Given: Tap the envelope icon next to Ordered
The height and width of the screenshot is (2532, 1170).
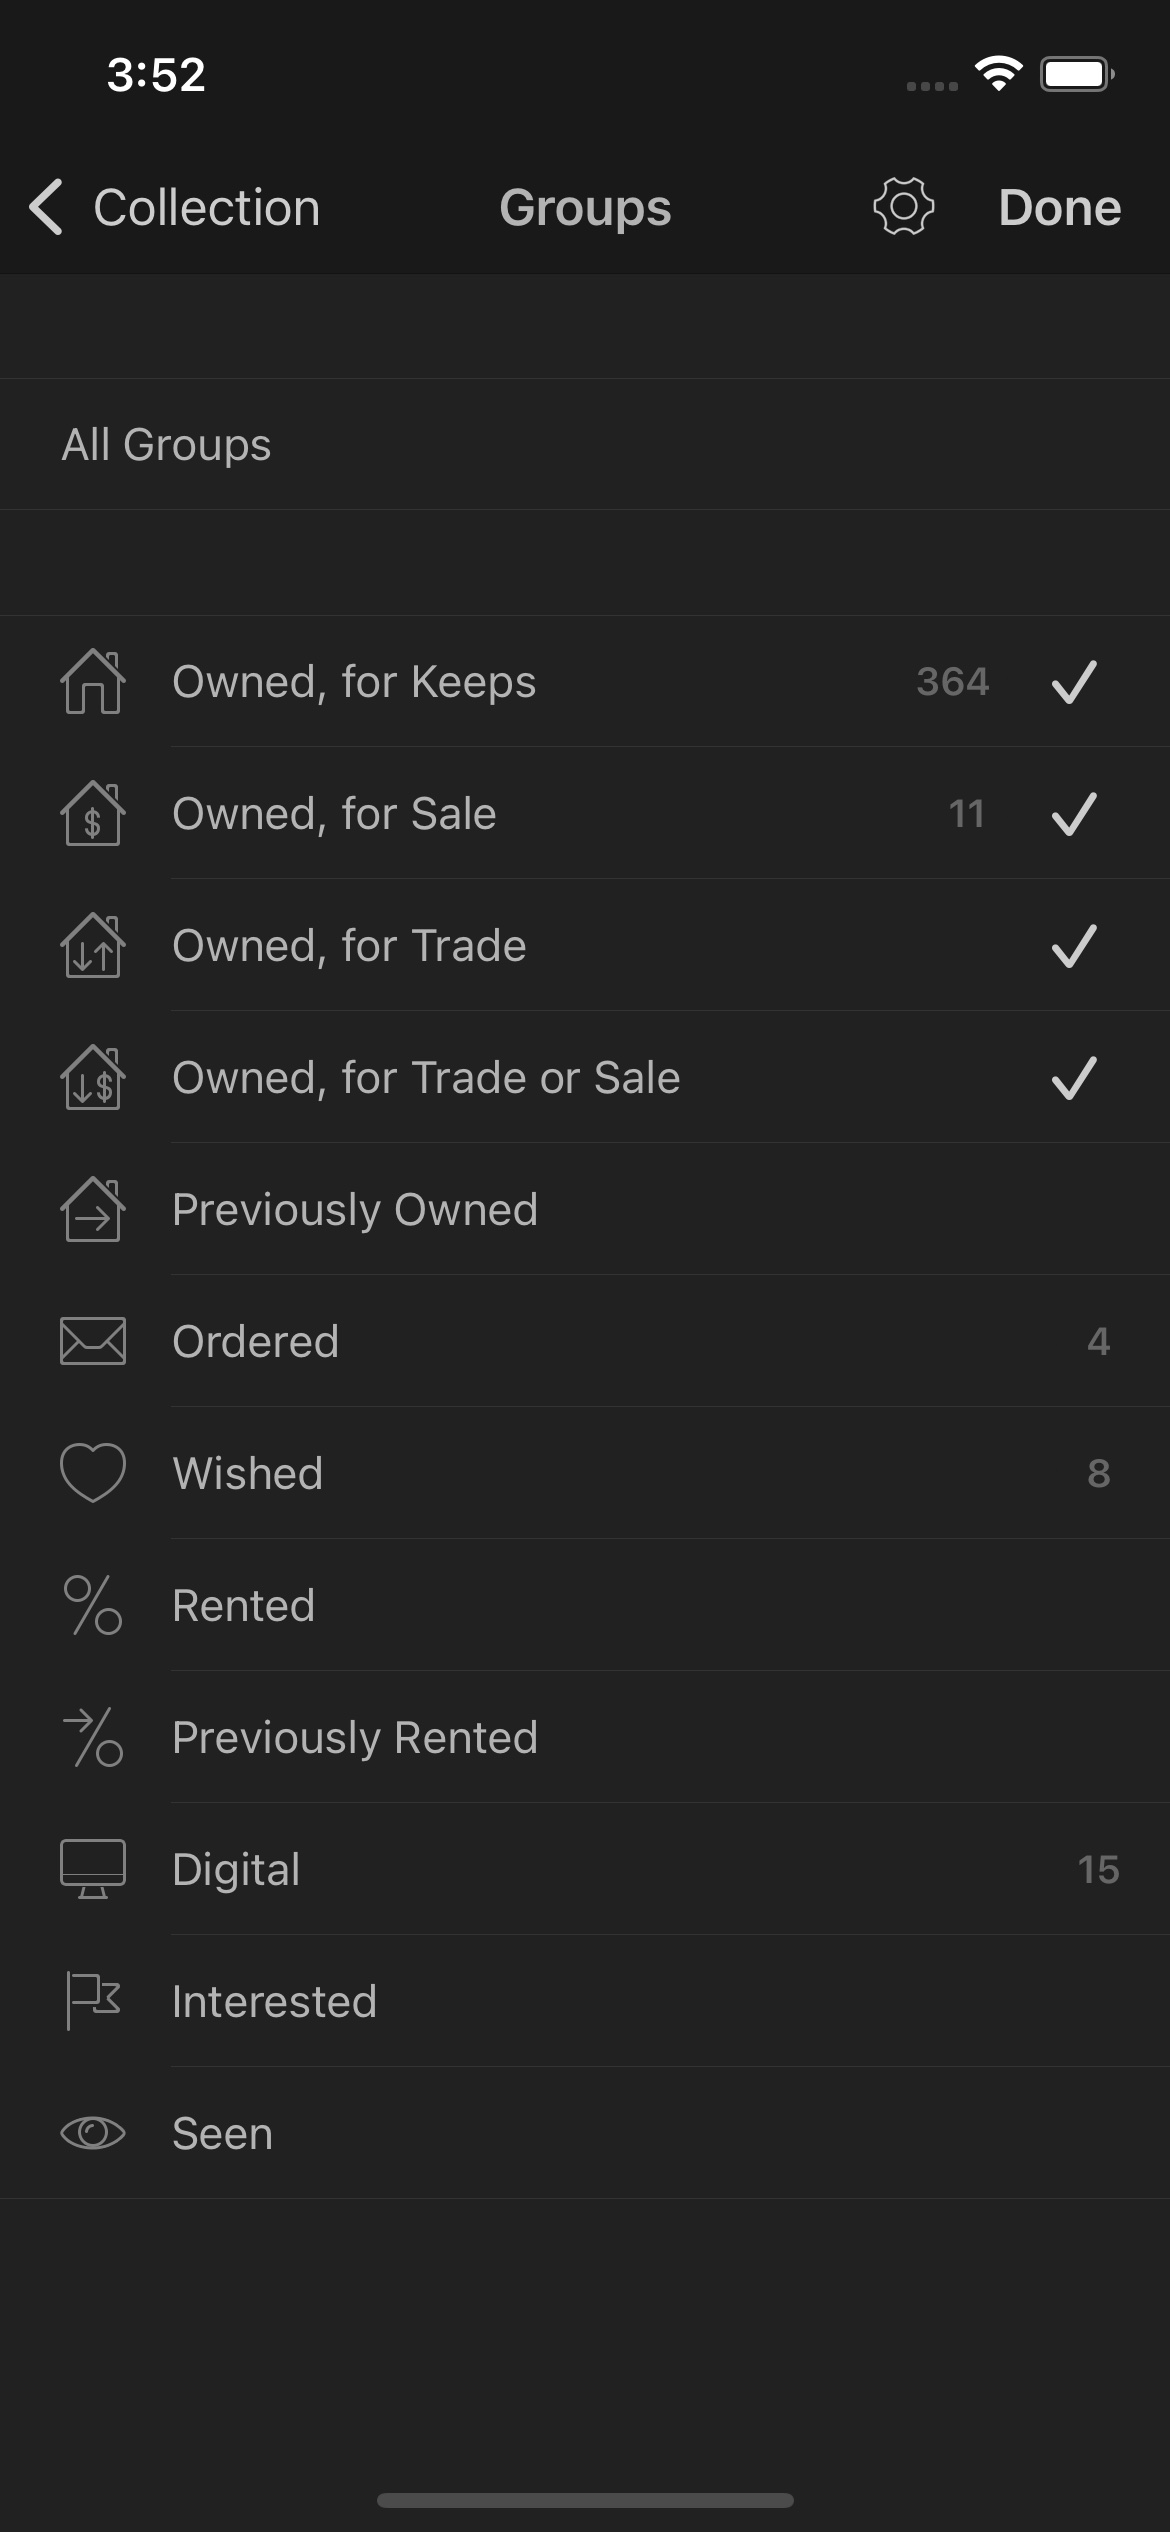Looking at the screenshot, I should (93, 1341).
